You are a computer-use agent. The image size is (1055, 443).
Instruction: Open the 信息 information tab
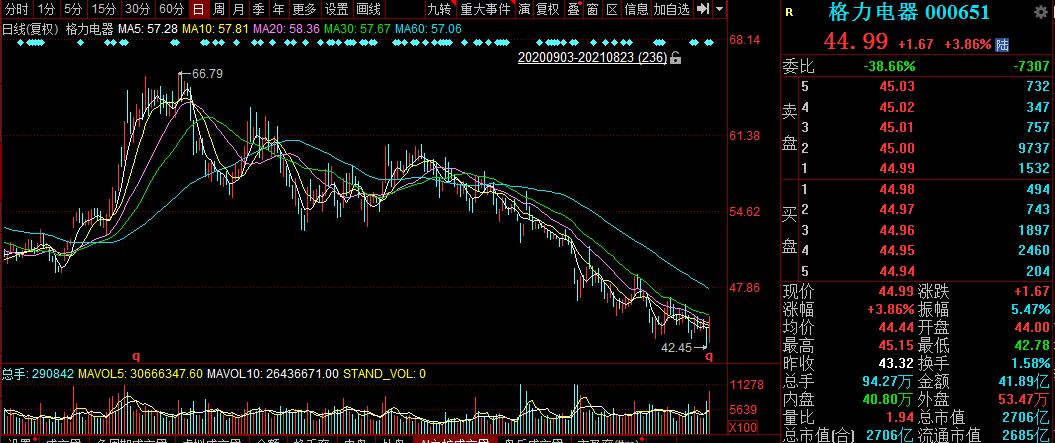636,9
